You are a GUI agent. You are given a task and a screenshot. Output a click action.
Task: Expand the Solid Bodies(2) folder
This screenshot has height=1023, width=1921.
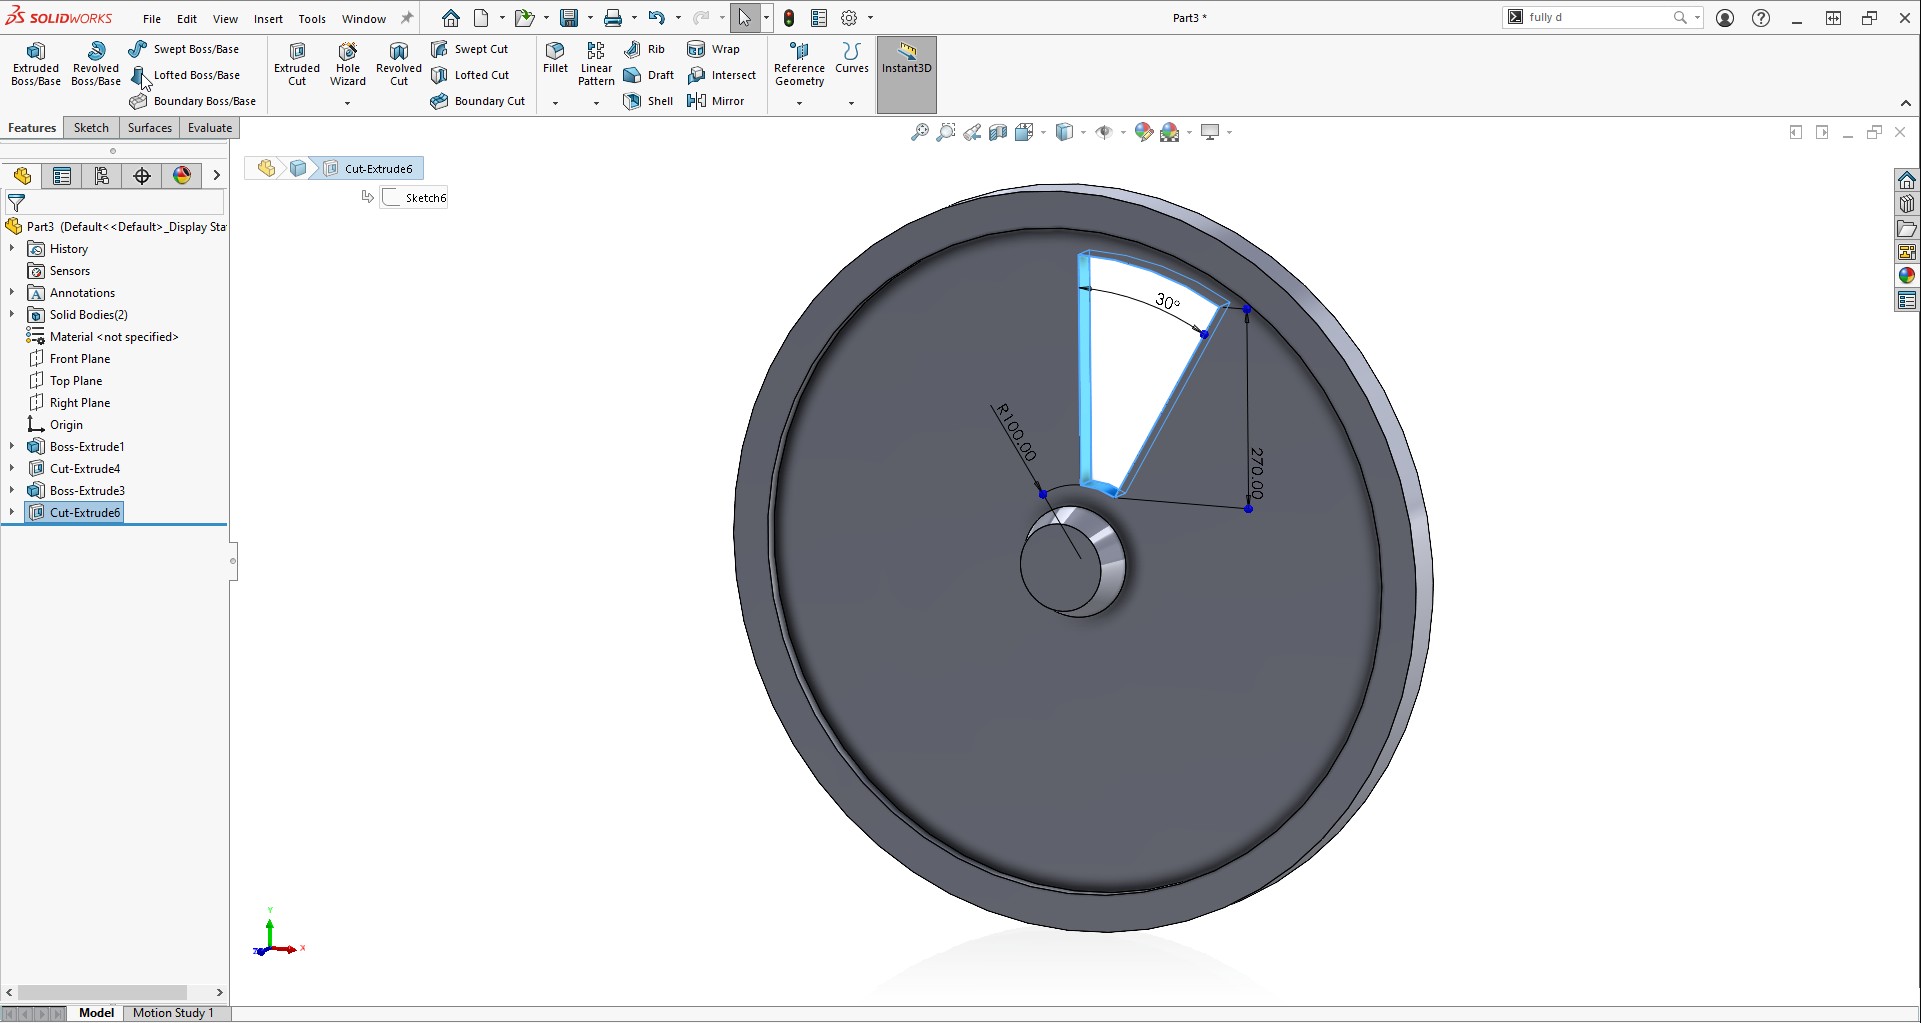coord(11,314)
